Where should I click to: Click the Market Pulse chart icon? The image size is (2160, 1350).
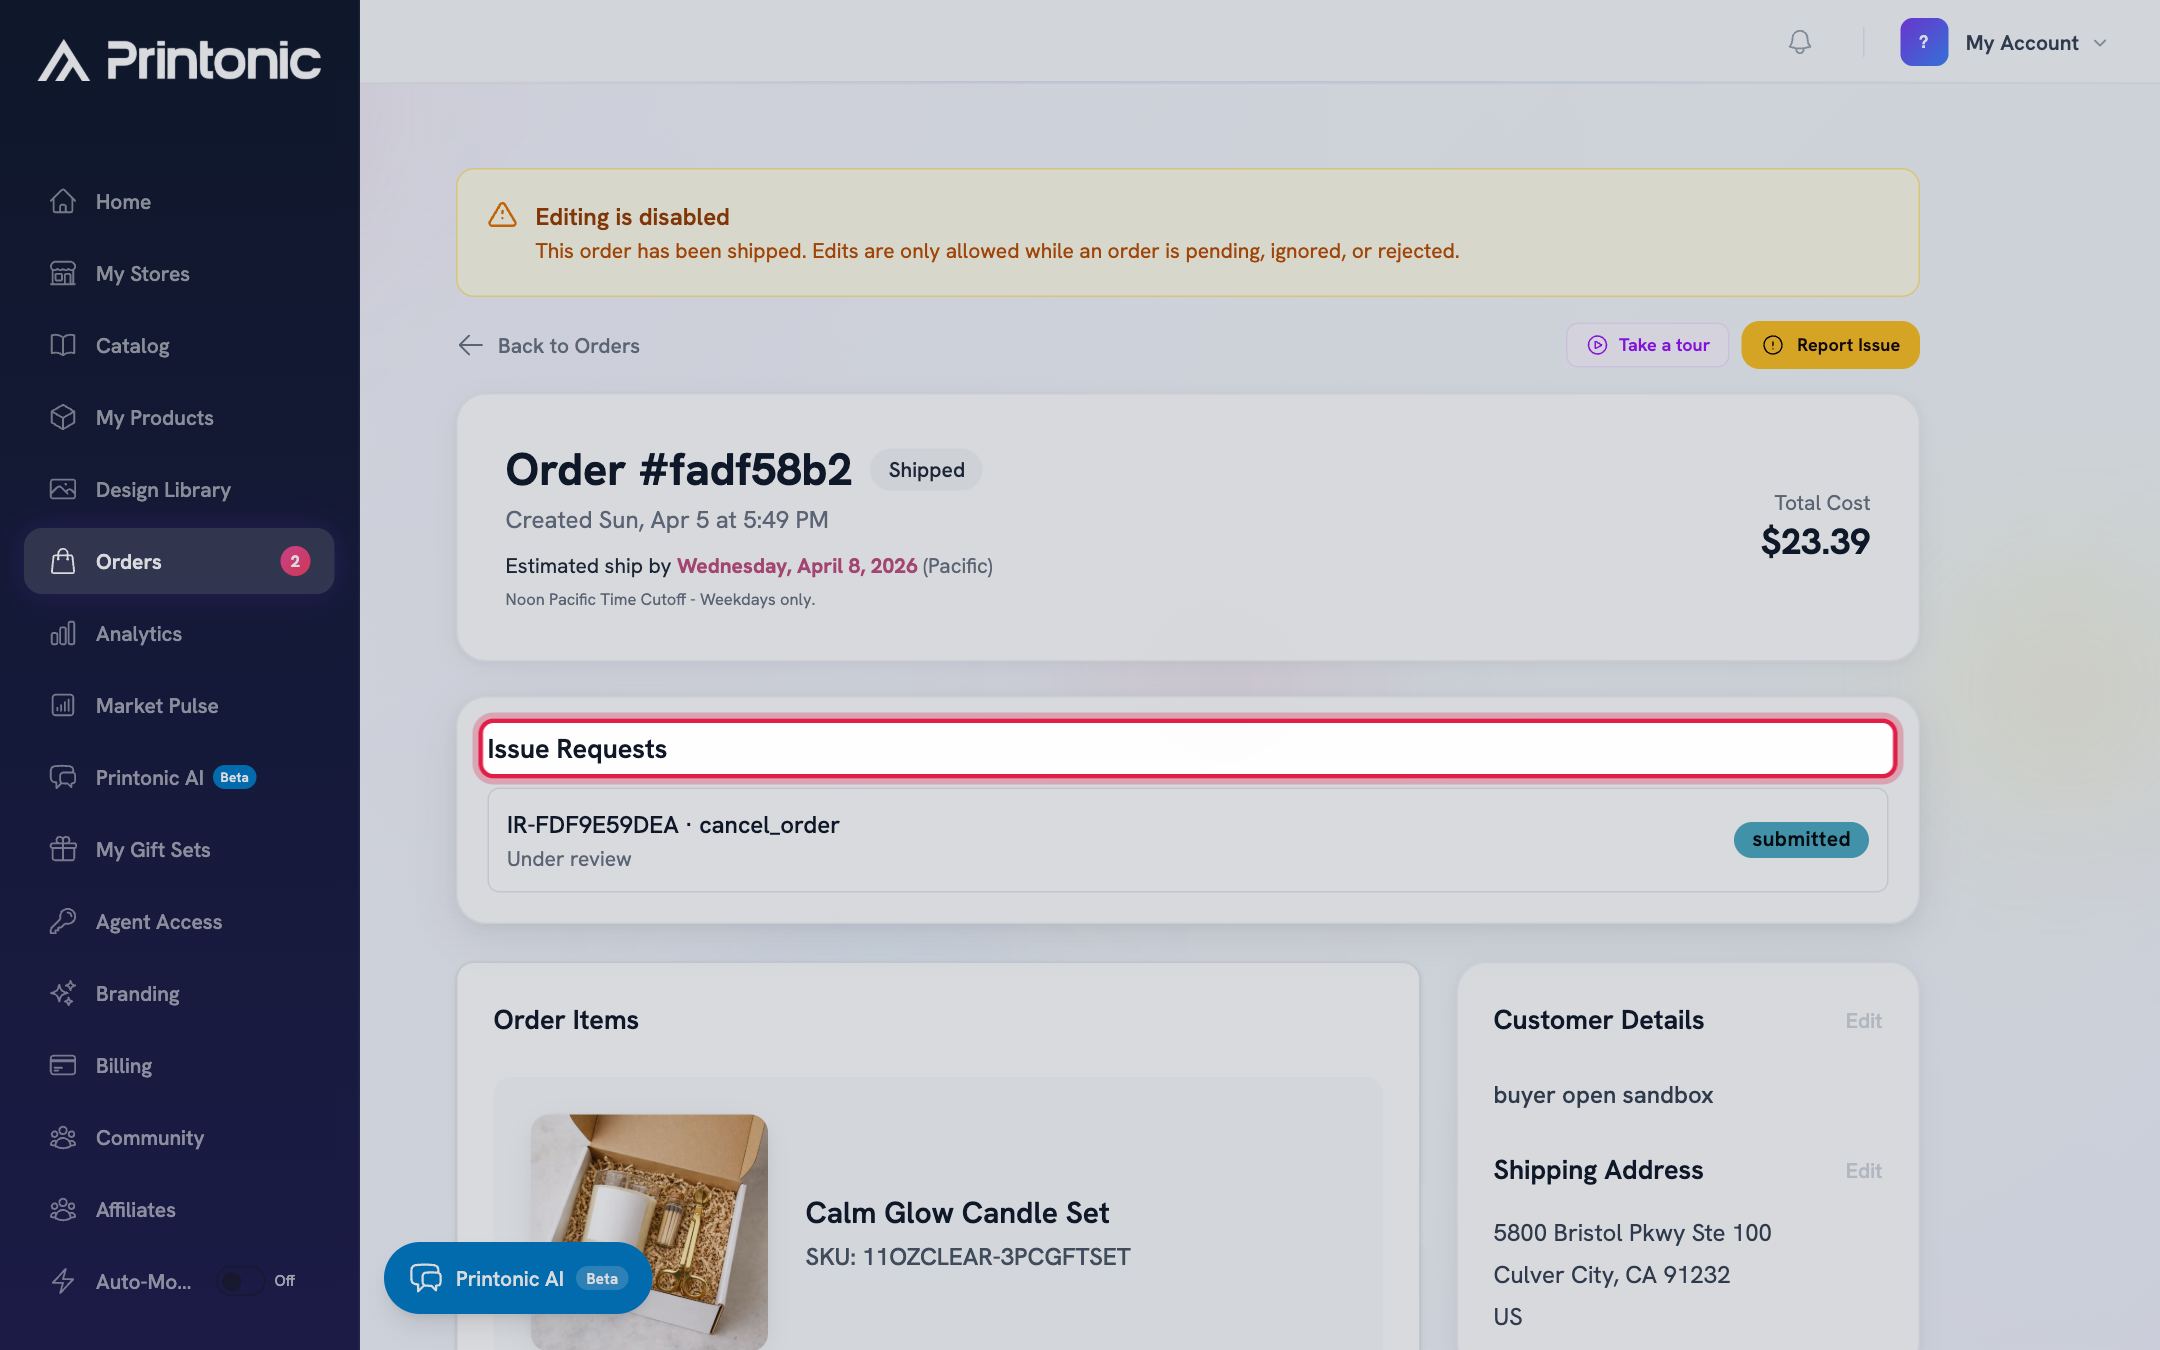pos(63,705)
